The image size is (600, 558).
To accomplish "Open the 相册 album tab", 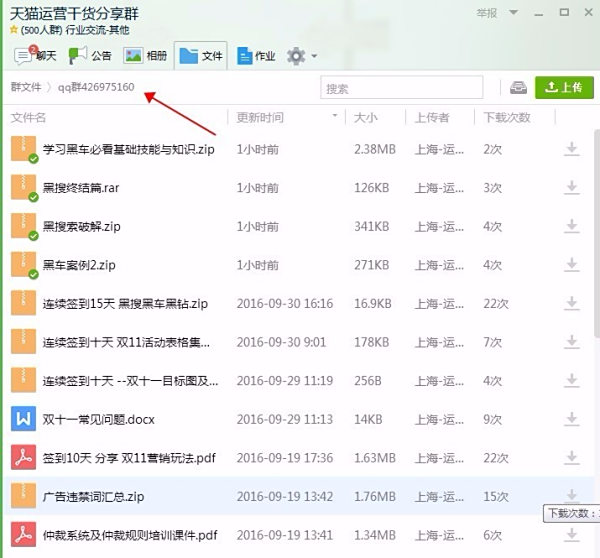I will pos(145,56).
